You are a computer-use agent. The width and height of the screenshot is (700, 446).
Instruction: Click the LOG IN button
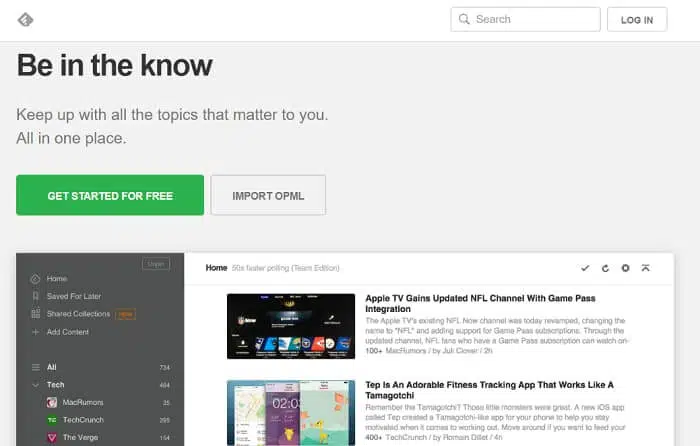click(637, 20)
